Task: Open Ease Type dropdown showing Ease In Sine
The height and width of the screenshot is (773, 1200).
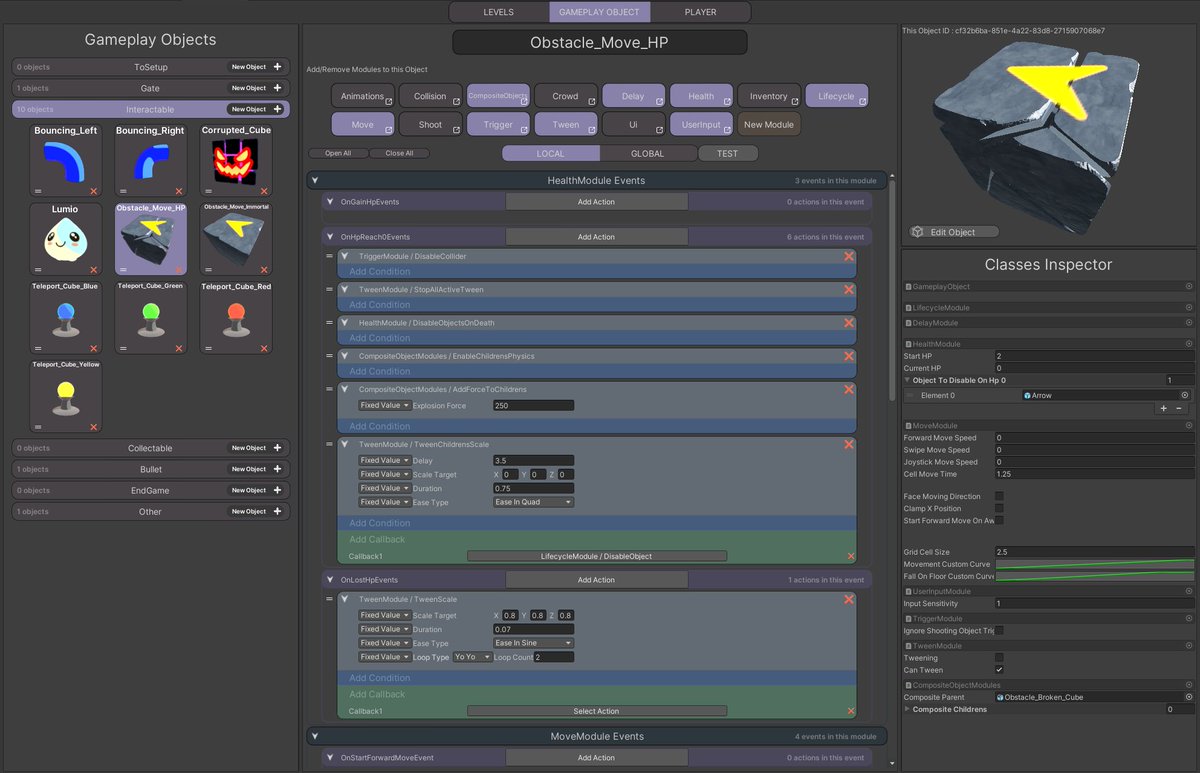Action: coord(533,643)
